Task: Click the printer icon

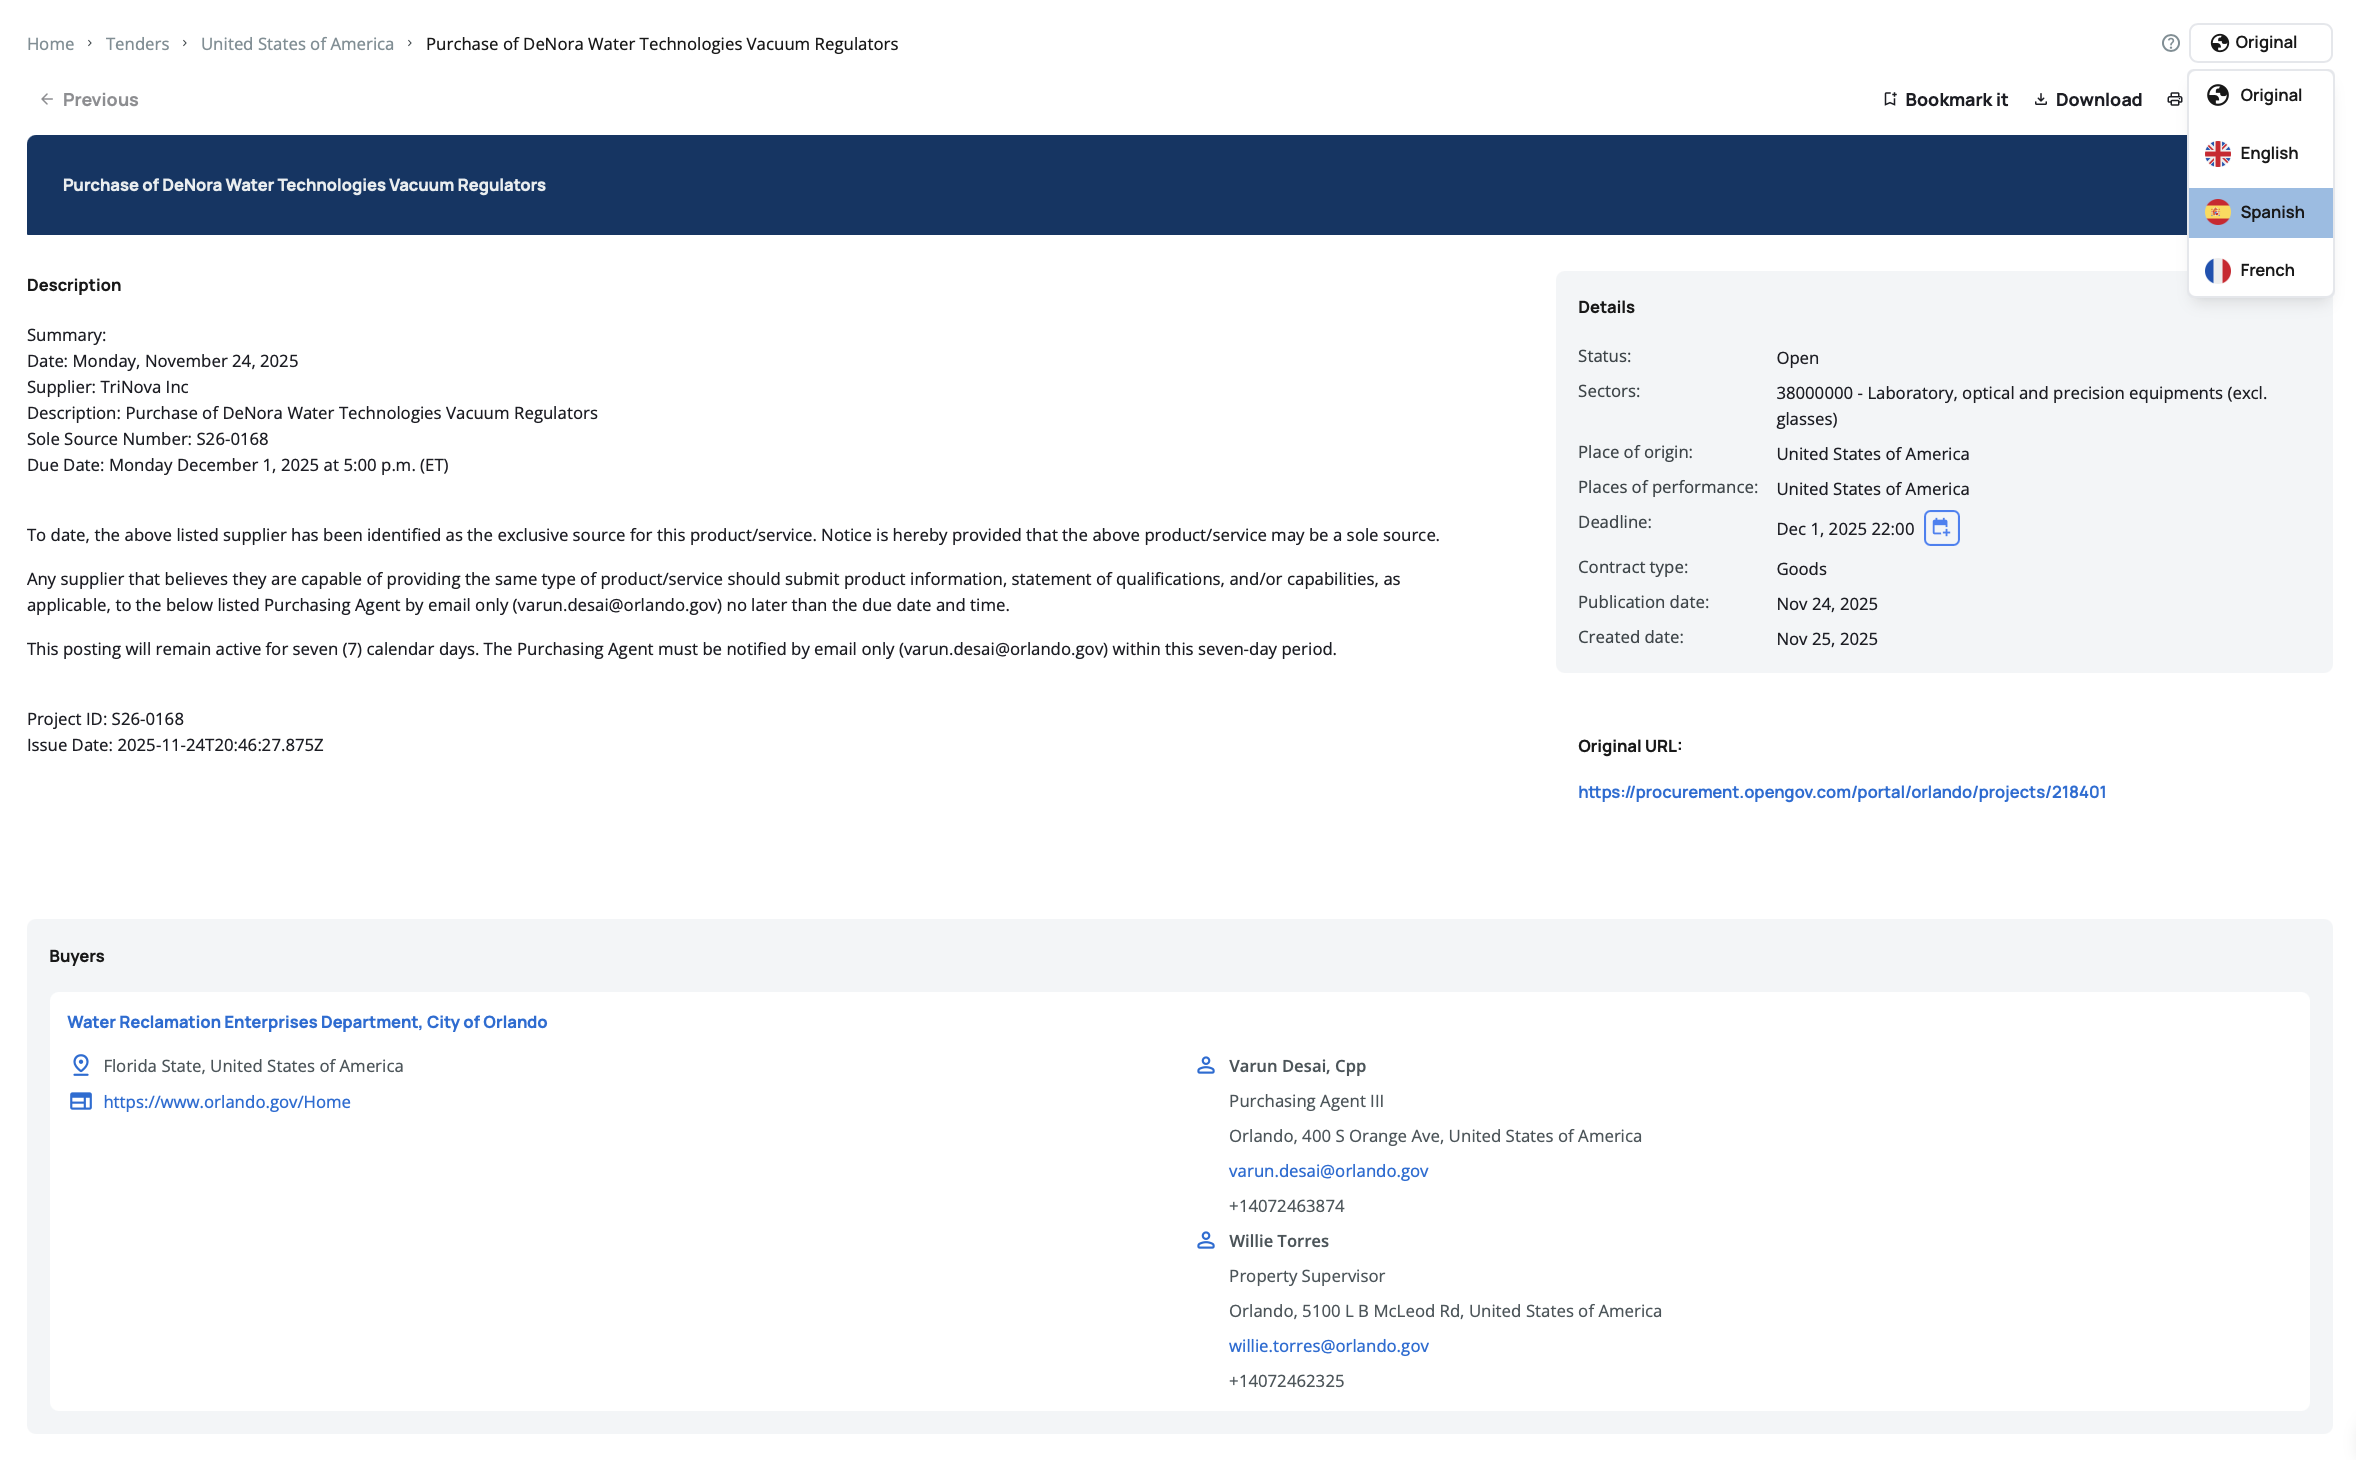Action: pyautogui.click(x=2174, y=99)
